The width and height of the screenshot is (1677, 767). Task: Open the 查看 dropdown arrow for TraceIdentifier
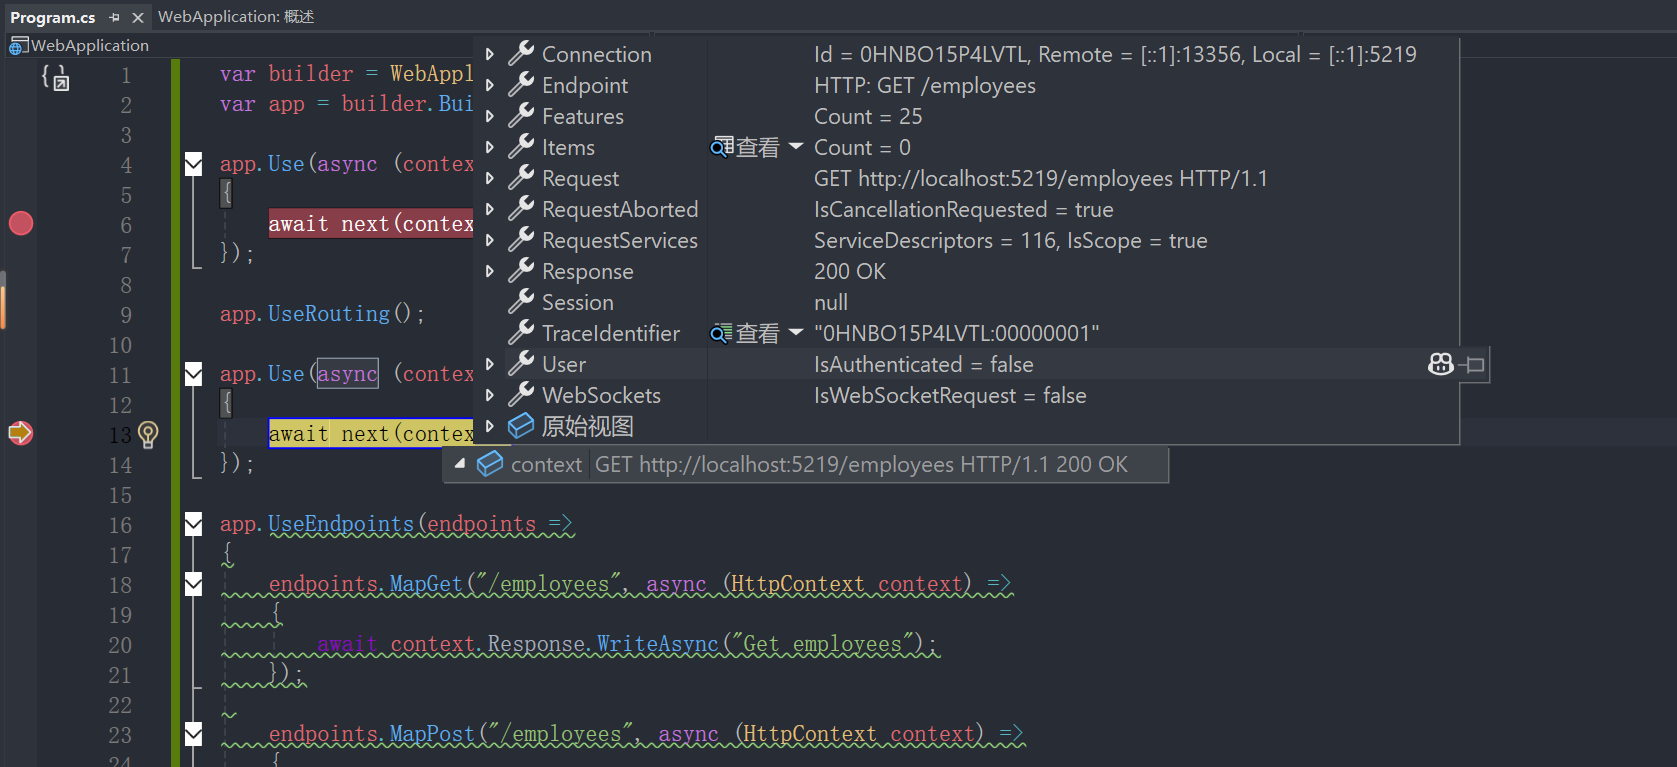796,332
